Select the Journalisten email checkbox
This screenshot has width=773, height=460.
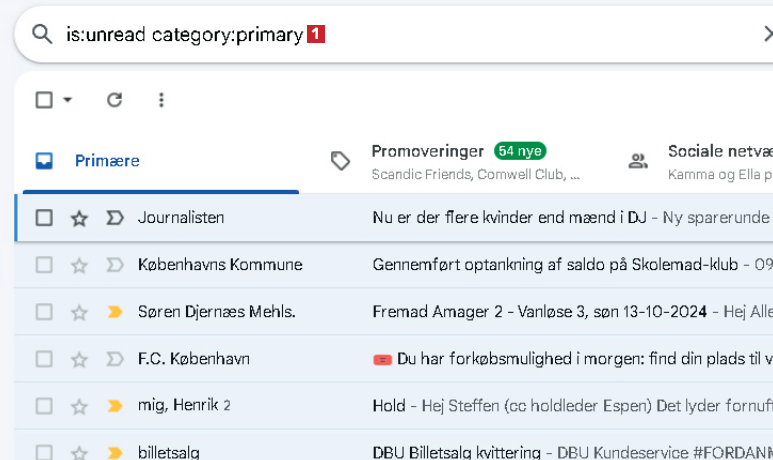point(44,218)
